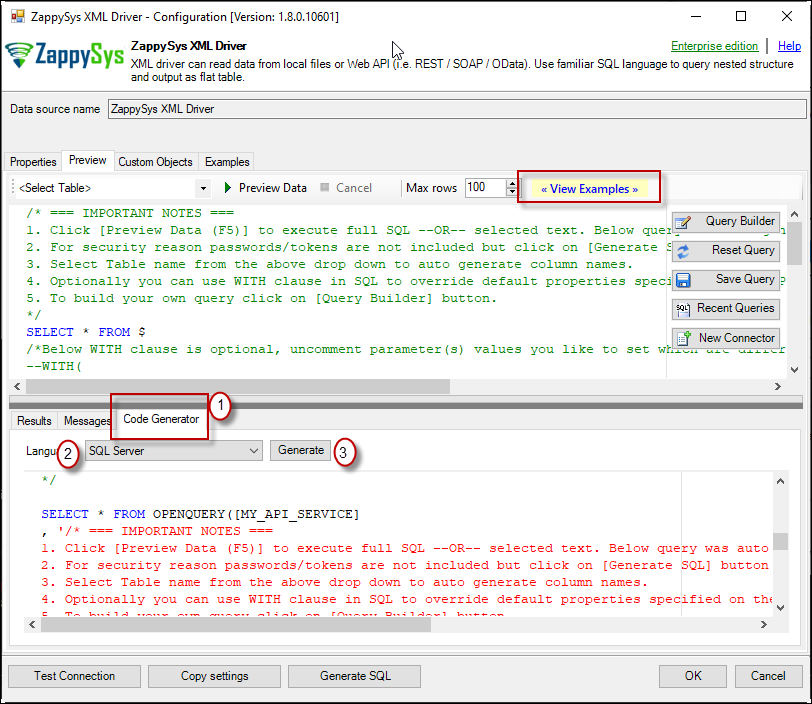The width and height of the screenshot is (812, 704).
Task: Click the generated code vertical scrollbar thumb
Action: tap(780, 541)
